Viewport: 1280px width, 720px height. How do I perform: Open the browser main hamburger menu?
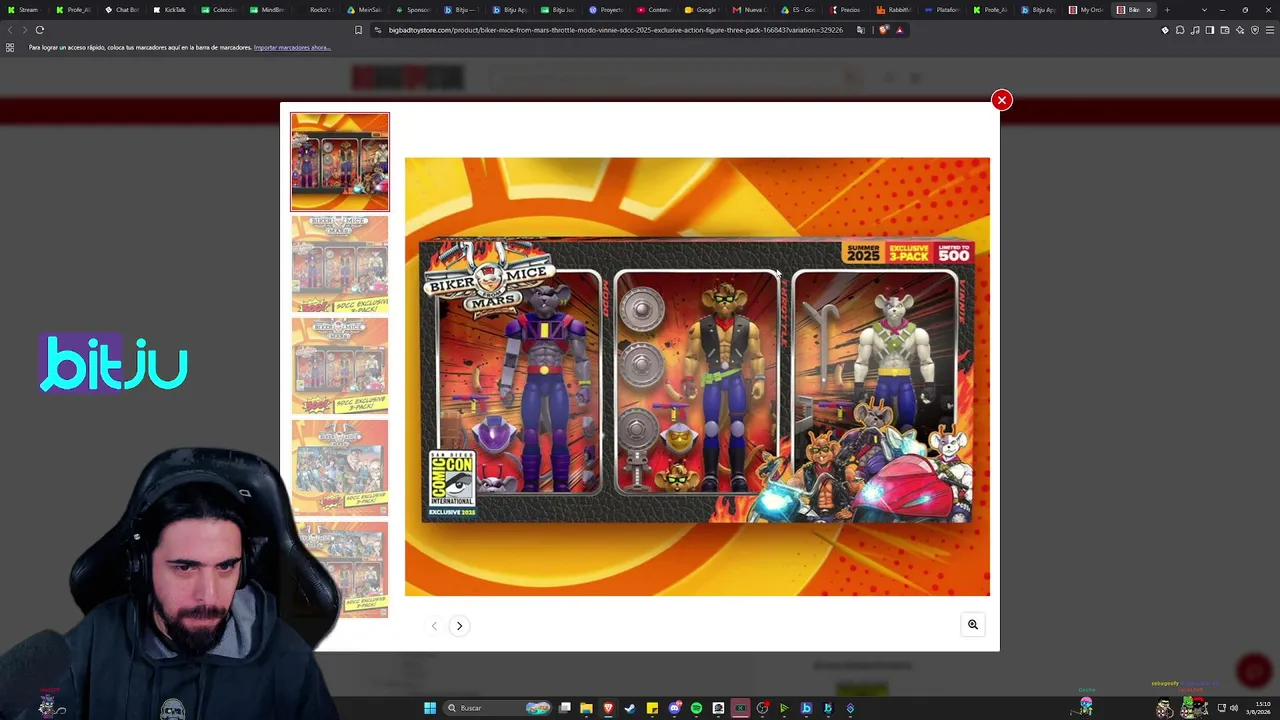1269,30
